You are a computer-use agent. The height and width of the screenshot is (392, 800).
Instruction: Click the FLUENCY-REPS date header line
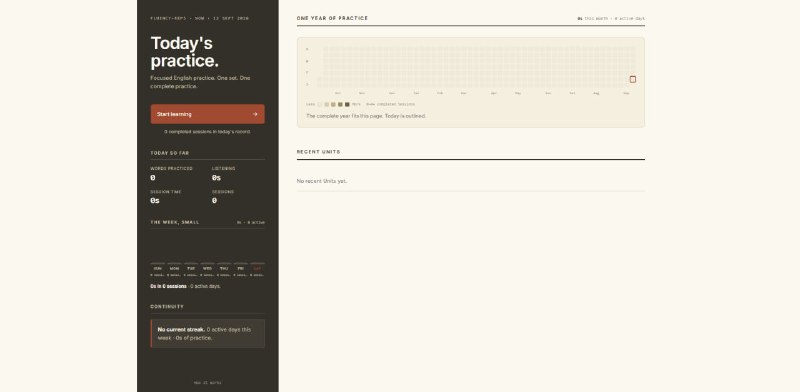tap(199, 18)
